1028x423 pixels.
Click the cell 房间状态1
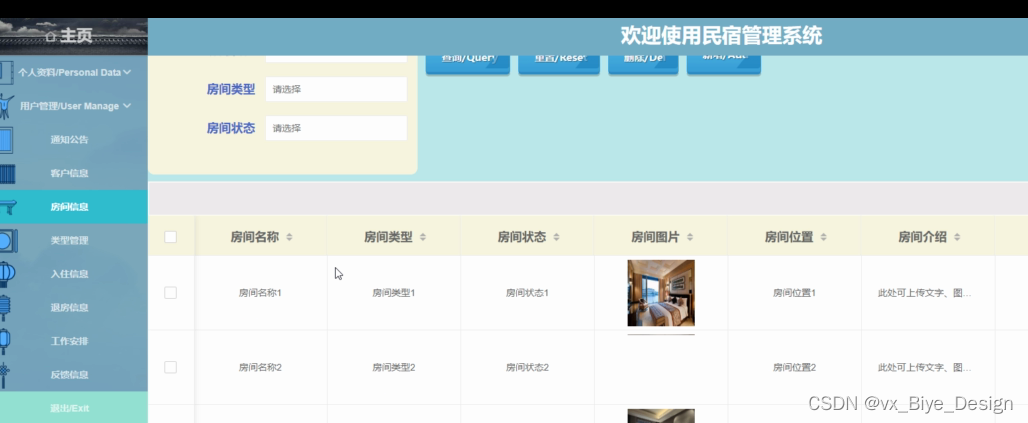point(527,293)
